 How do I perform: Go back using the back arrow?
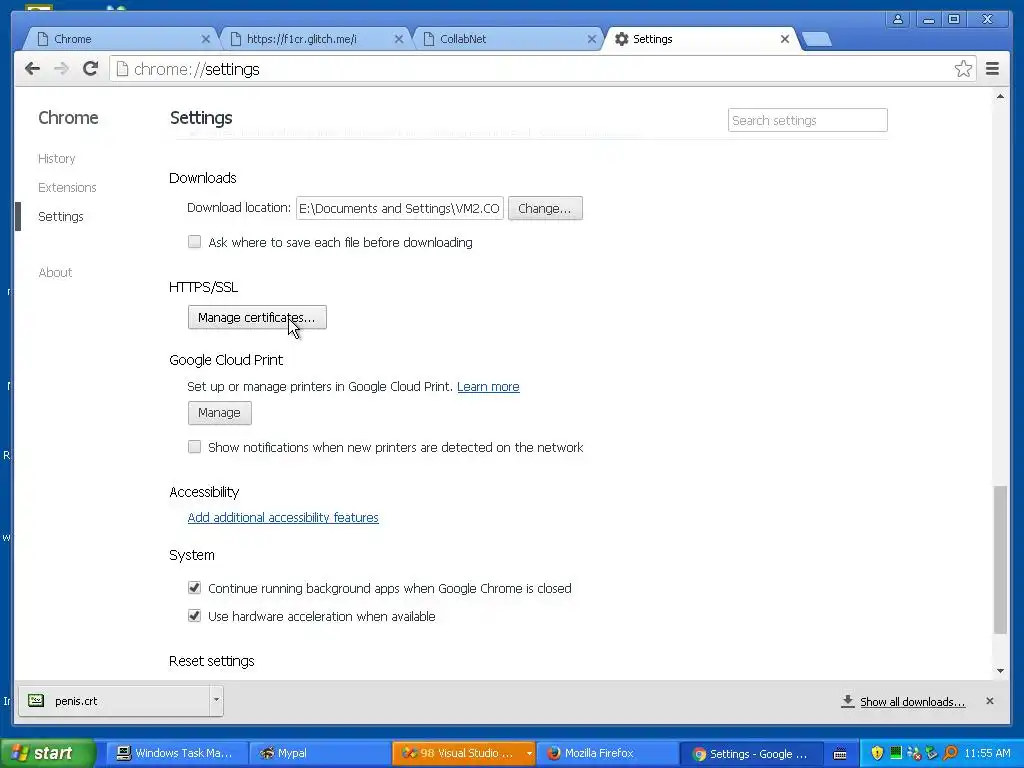(32, 69)
